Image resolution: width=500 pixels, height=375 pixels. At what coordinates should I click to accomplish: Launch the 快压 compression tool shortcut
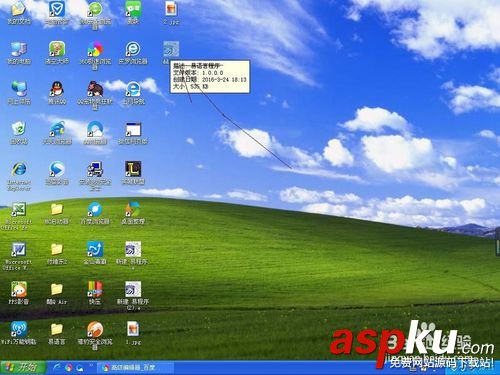(x=95, y=293)
